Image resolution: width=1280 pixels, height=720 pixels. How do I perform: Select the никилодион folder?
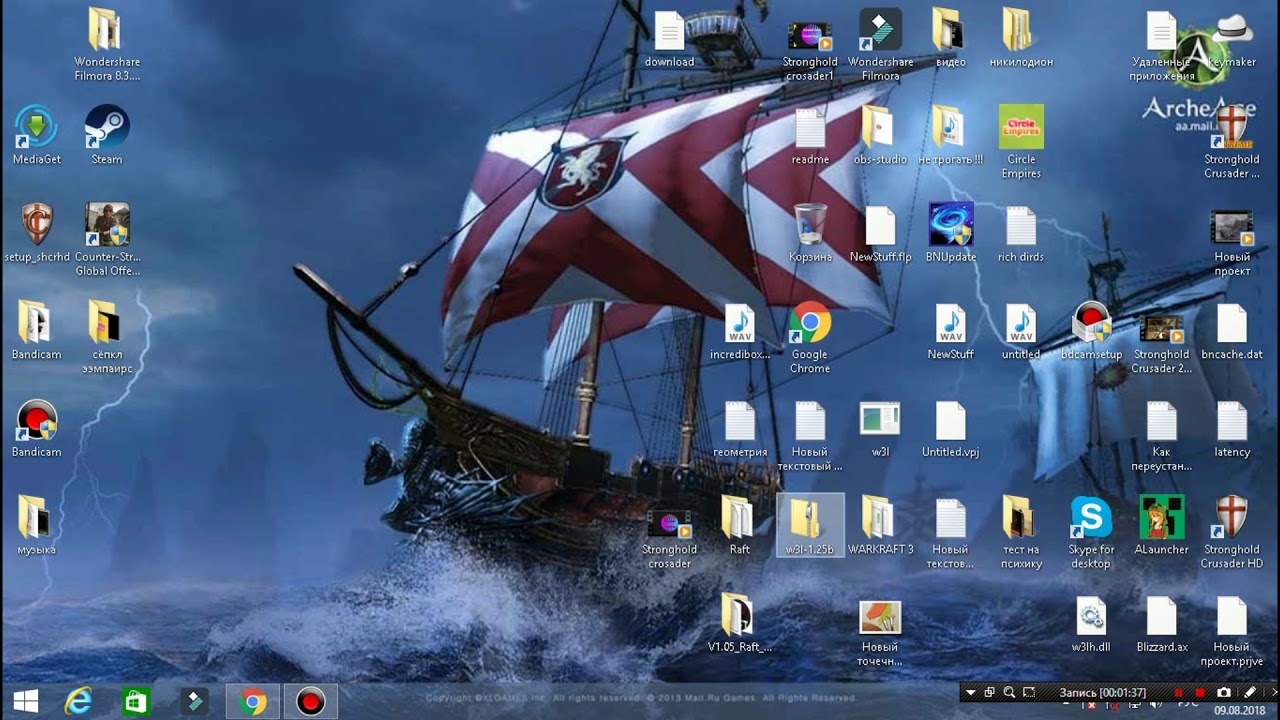(x=1021, y=38)
